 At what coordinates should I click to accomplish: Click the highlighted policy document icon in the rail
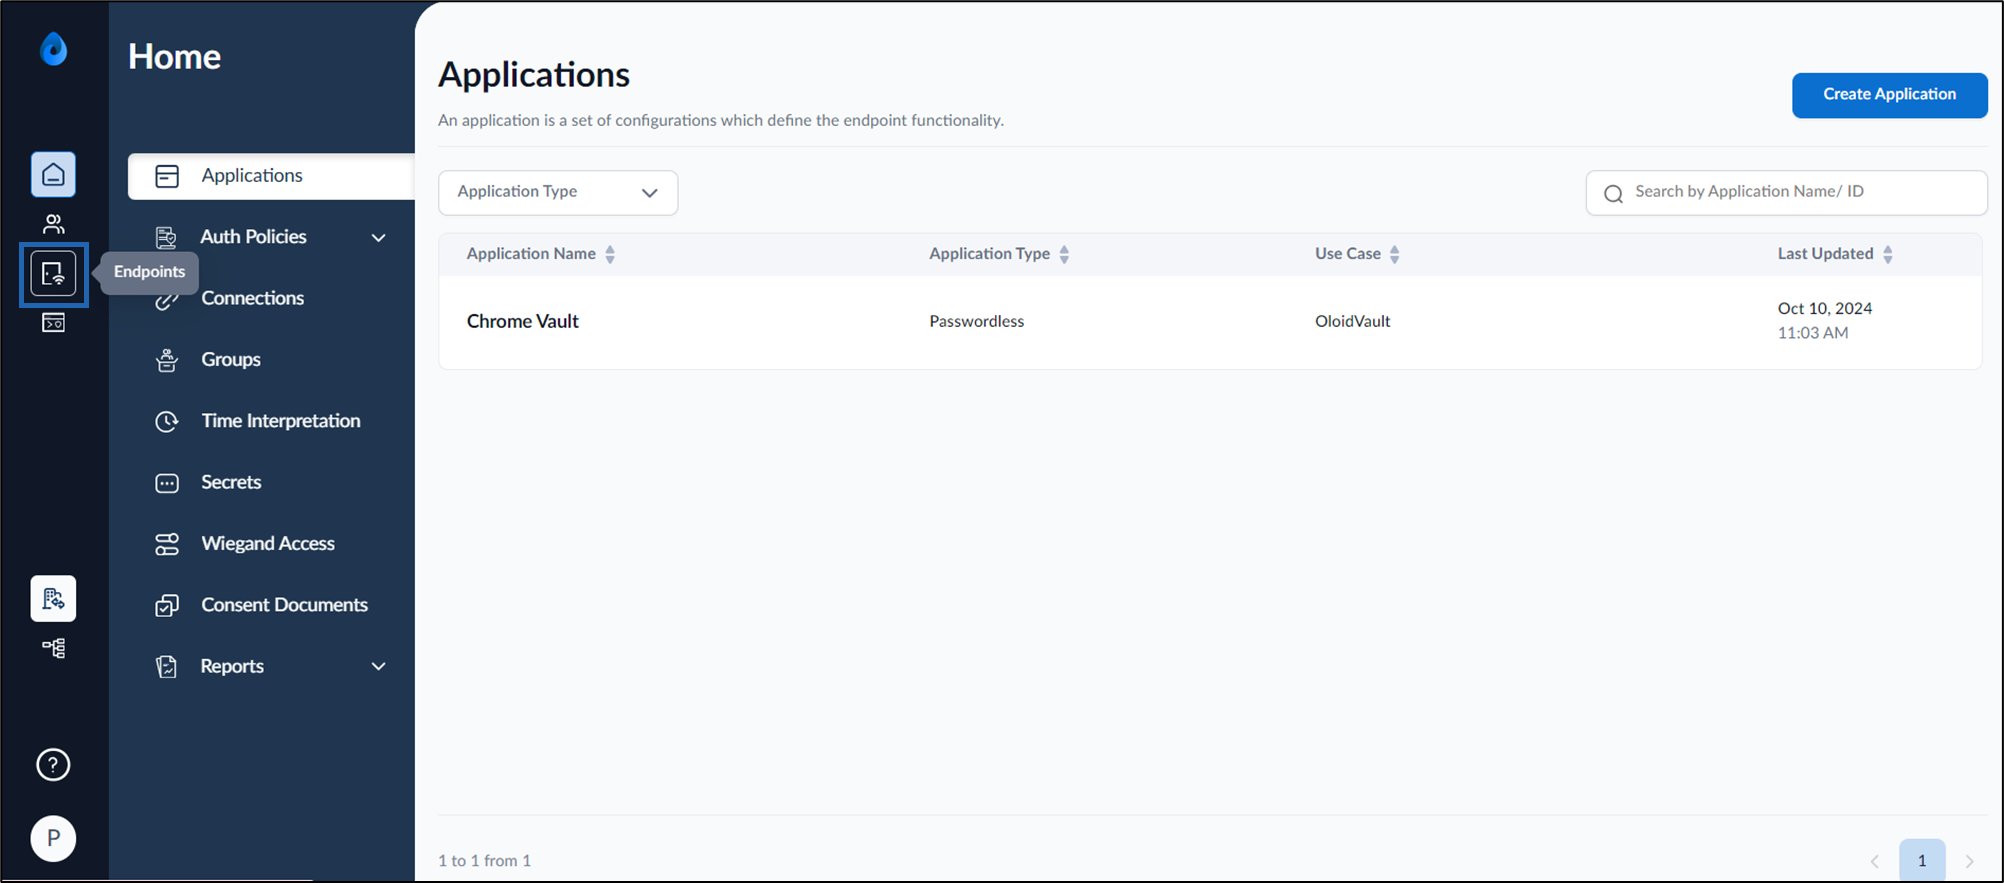pos(53,599)
